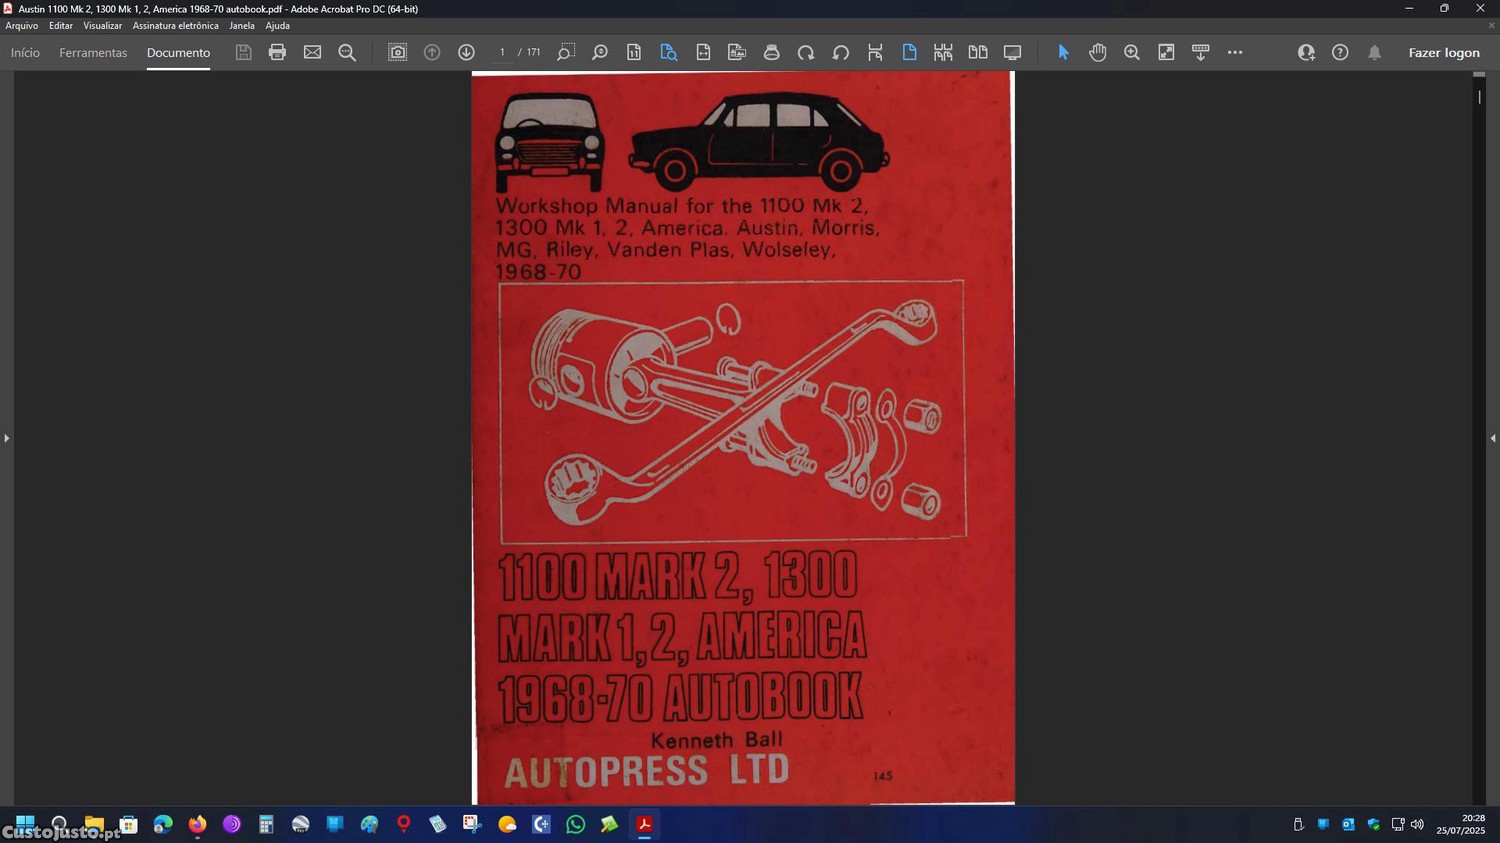Rotate the page clockwise
The image size is (1500, 843).
(806, 52)
